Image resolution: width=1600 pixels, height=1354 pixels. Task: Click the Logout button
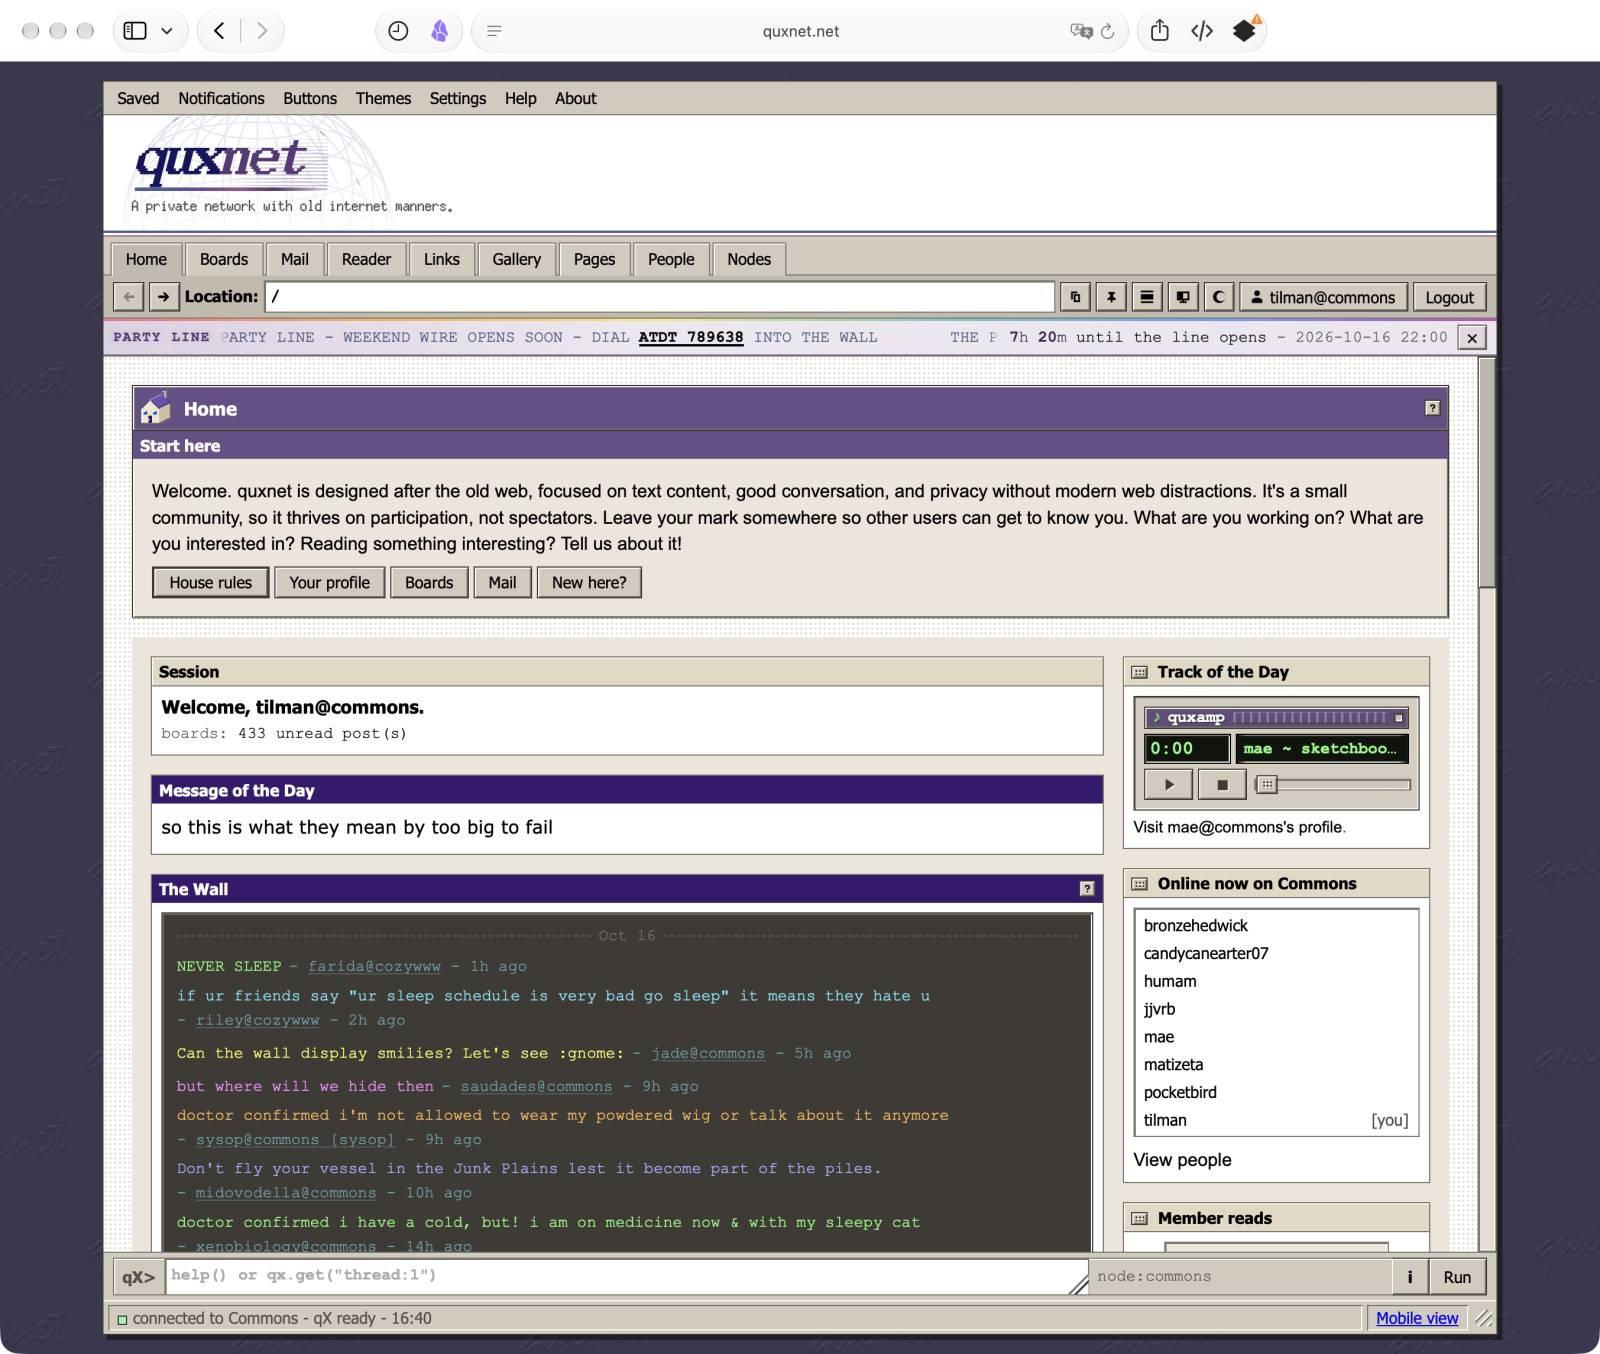click(1449, 297)
